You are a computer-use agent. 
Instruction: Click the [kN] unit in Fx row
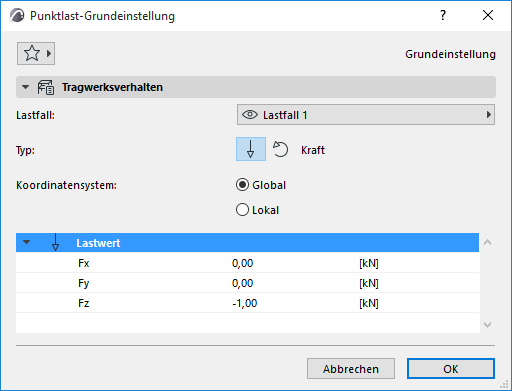point(369,263)
